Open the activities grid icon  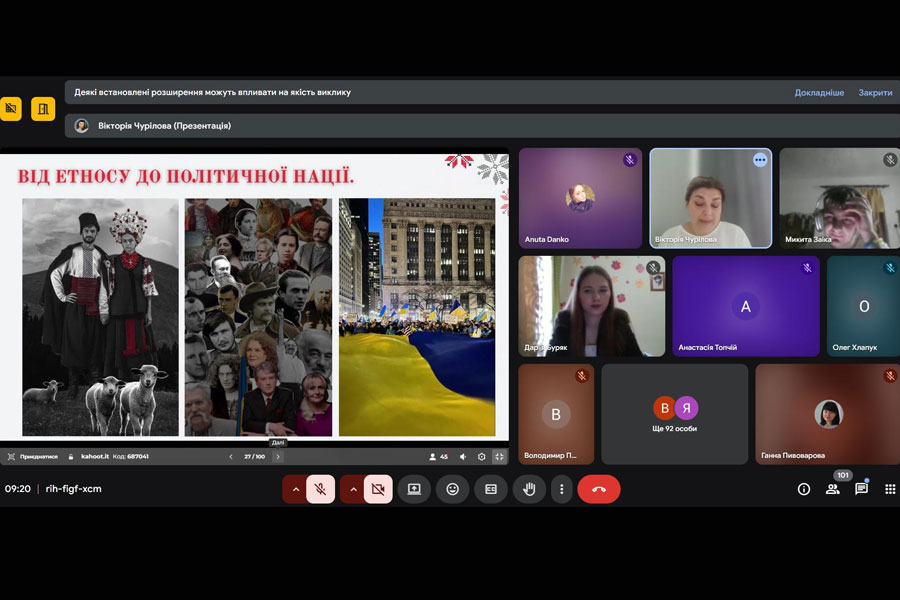[x=890, y=489]
